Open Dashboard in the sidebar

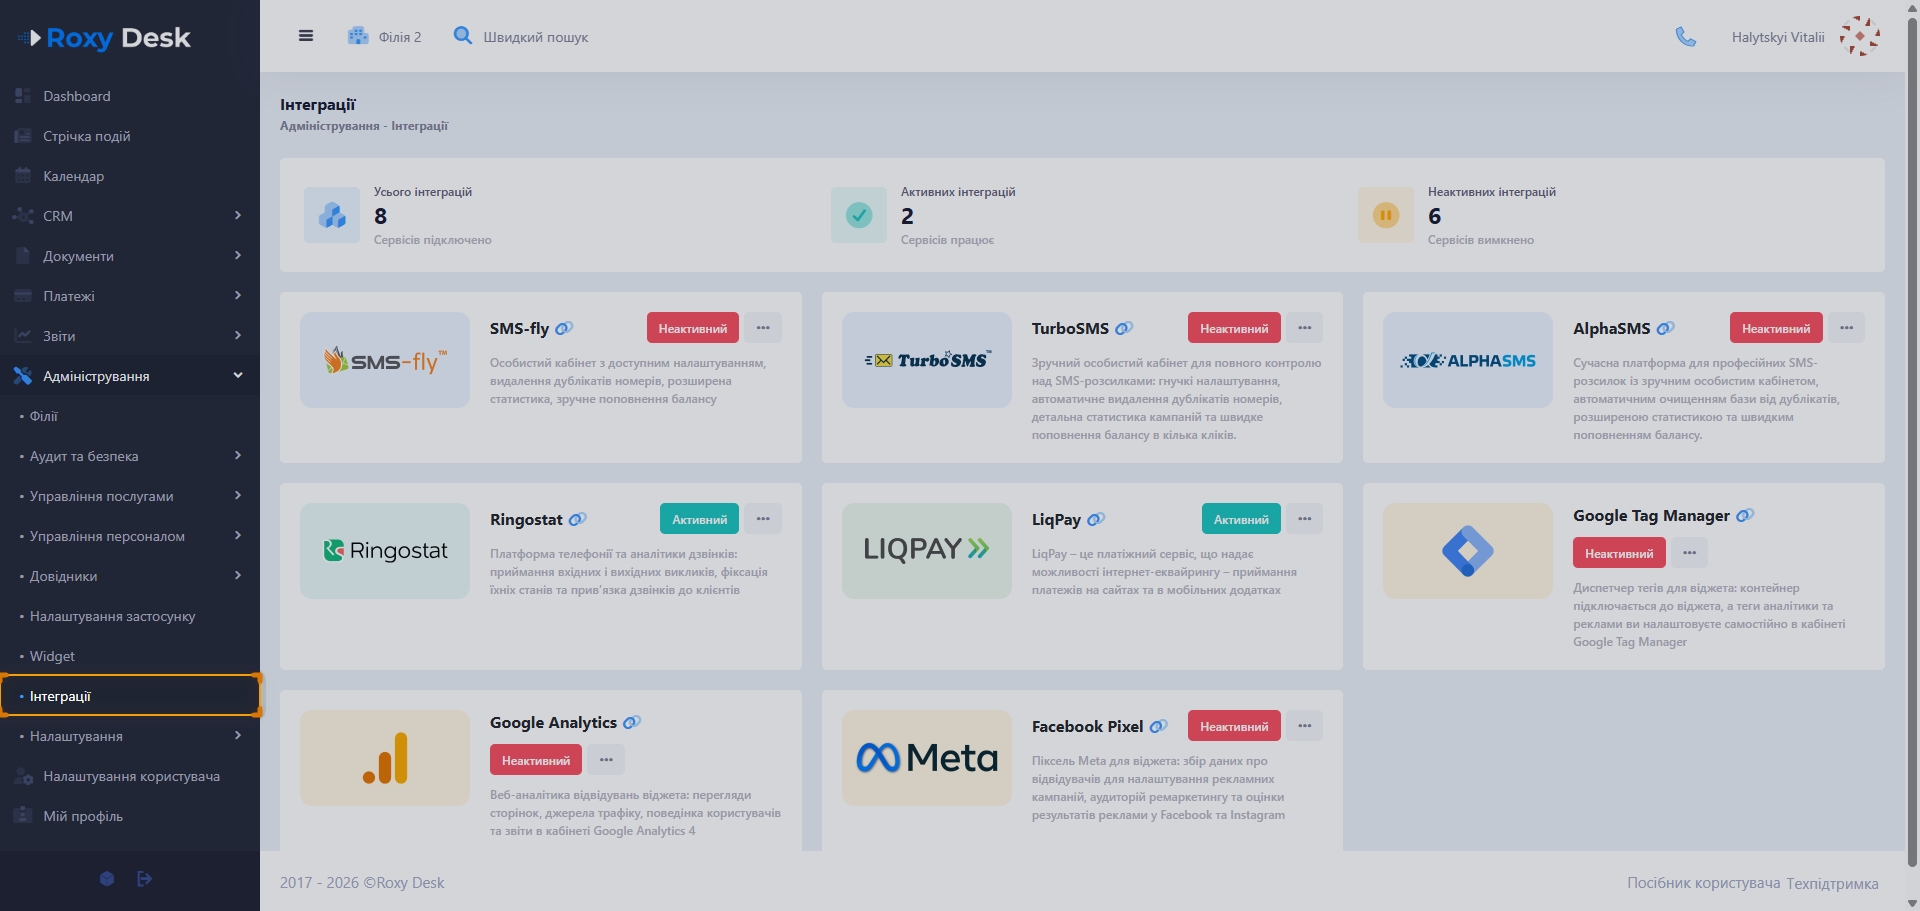pos(130,96)
